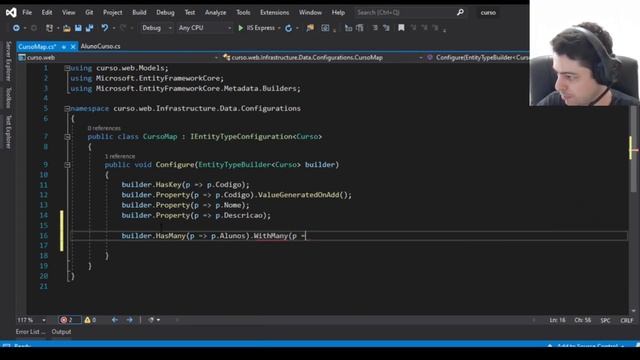Viewport: 640px width, 360px height.
Task: Collapse the using directives block
Action: click(x=67, y=68)
